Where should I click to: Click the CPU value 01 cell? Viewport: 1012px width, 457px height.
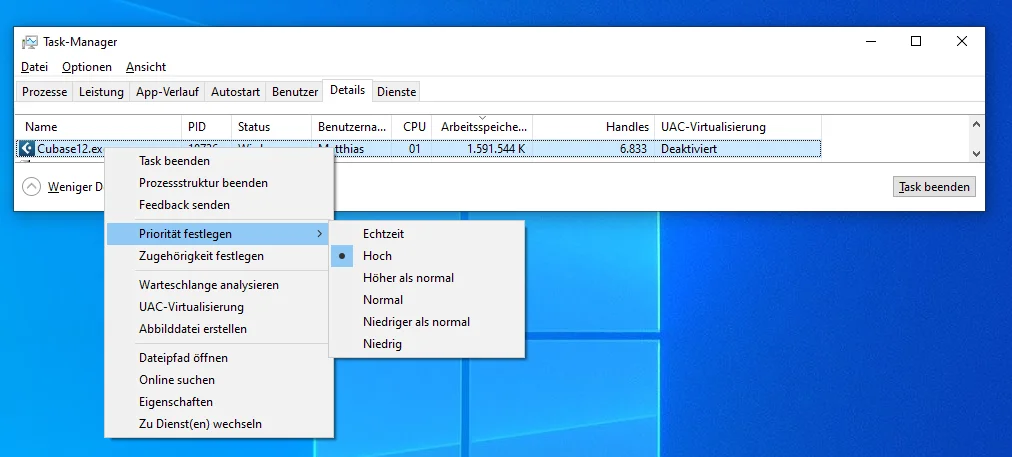[414, 149]
